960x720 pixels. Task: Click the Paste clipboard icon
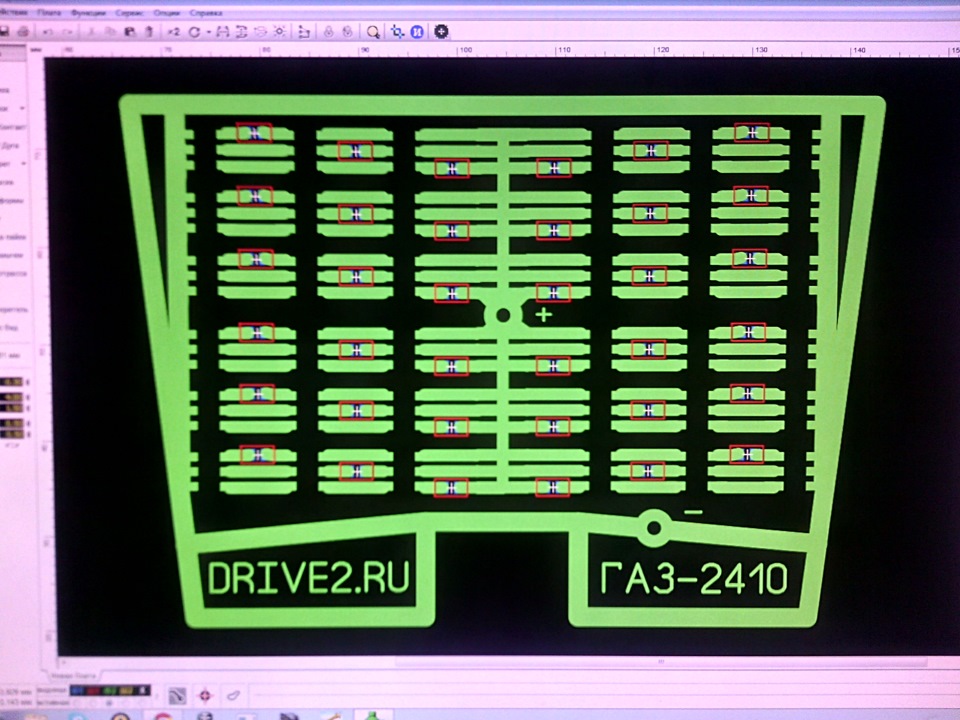[x=130, y=32]
